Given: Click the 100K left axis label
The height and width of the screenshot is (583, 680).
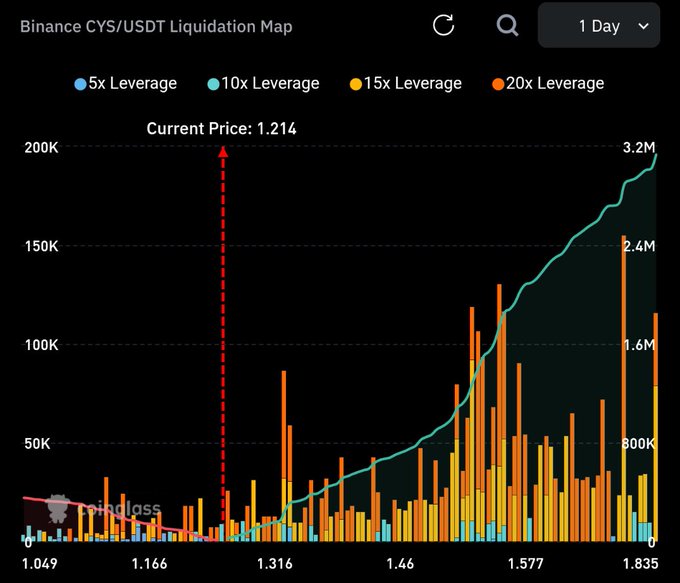Looking at the screenshot, I should click(41, 345).
